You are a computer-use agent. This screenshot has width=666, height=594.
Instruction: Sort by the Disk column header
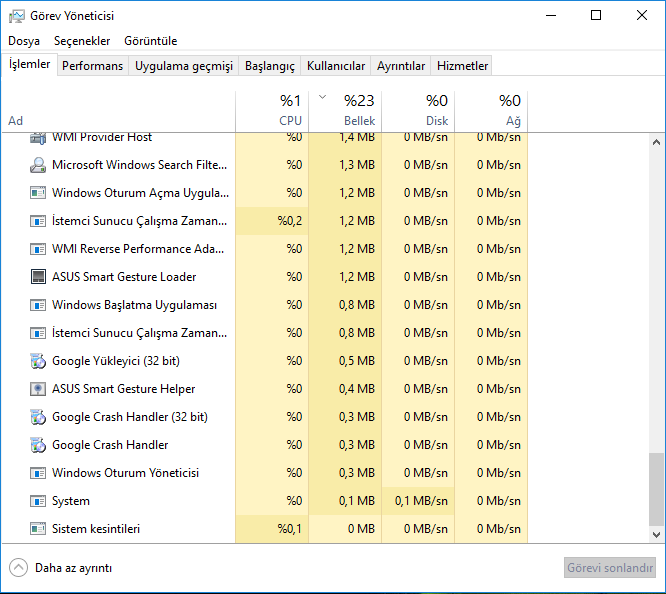click(x=418, y=112)
